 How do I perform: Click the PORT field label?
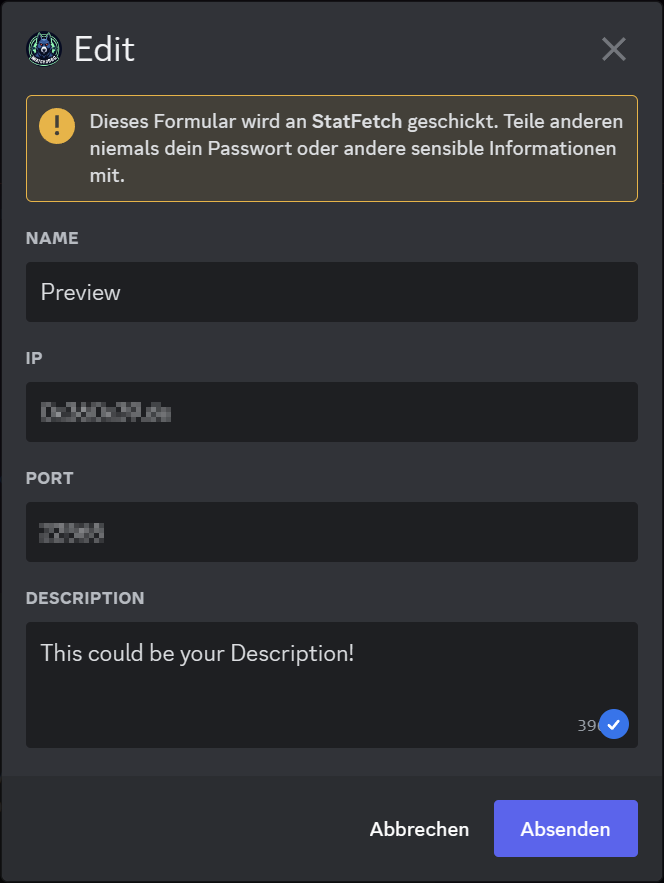click(50, 478)
